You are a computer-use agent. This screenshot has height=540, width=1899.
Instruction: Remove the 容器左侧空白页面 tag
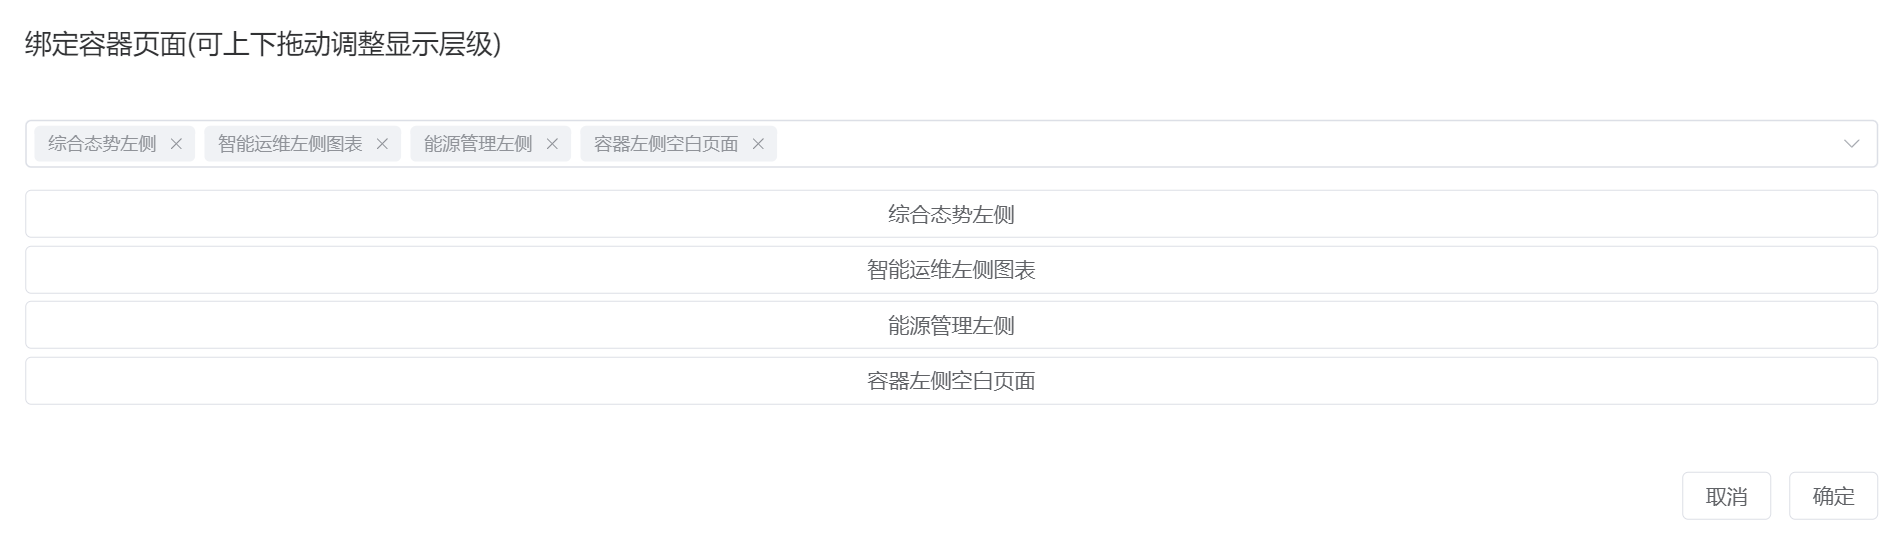[x=758, y=144]
